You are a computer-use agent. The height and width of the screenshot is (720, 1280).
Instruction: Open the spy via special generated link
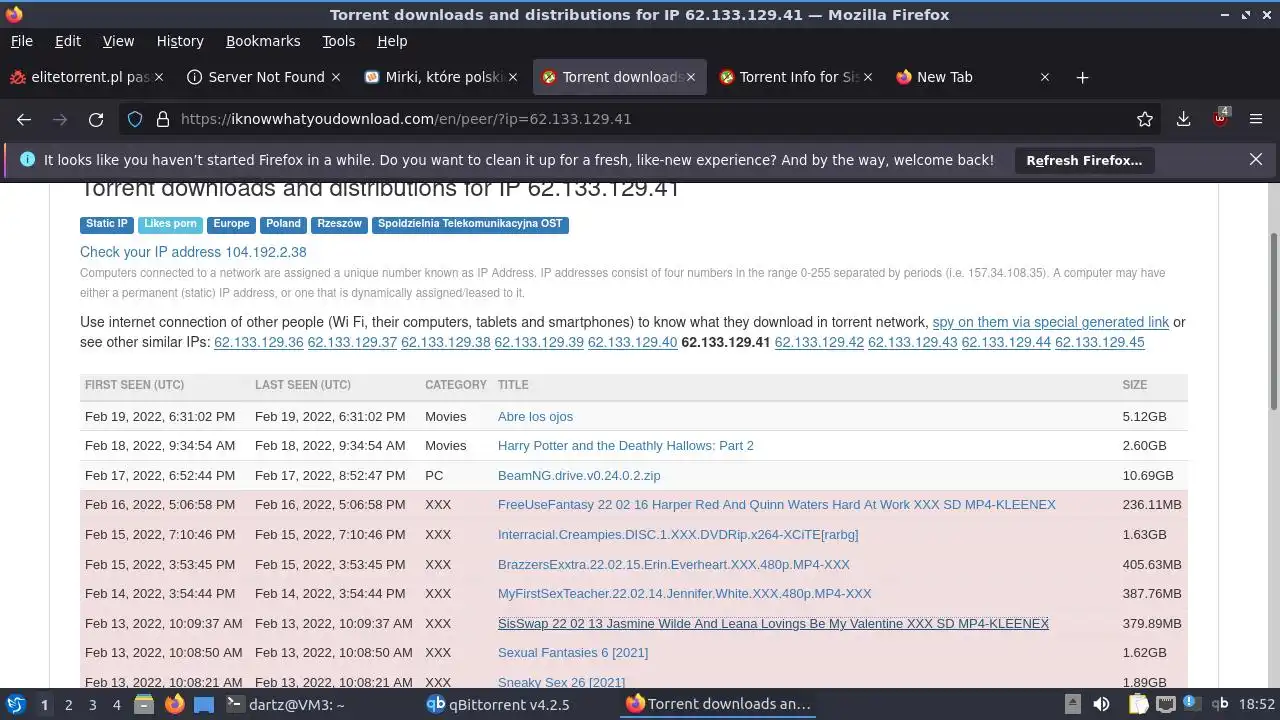click(1051, 322)
